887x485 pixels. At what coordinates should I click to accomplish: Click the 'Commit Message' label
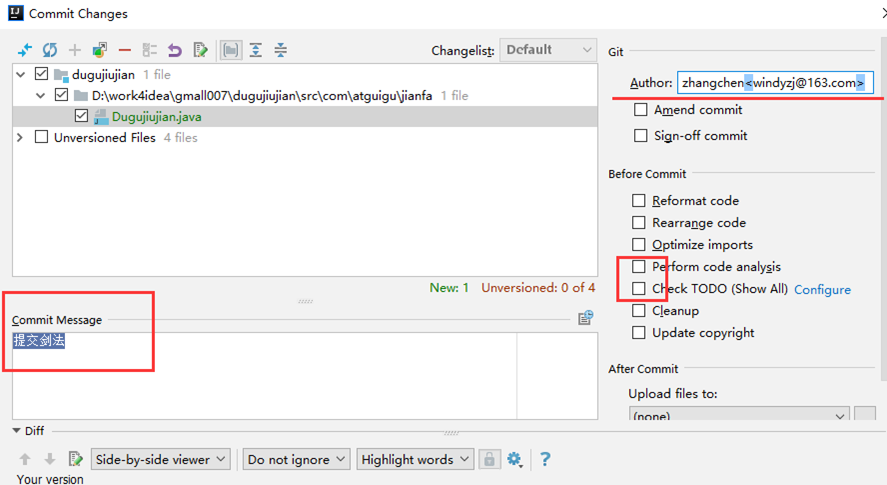click(x=57, y=320)
